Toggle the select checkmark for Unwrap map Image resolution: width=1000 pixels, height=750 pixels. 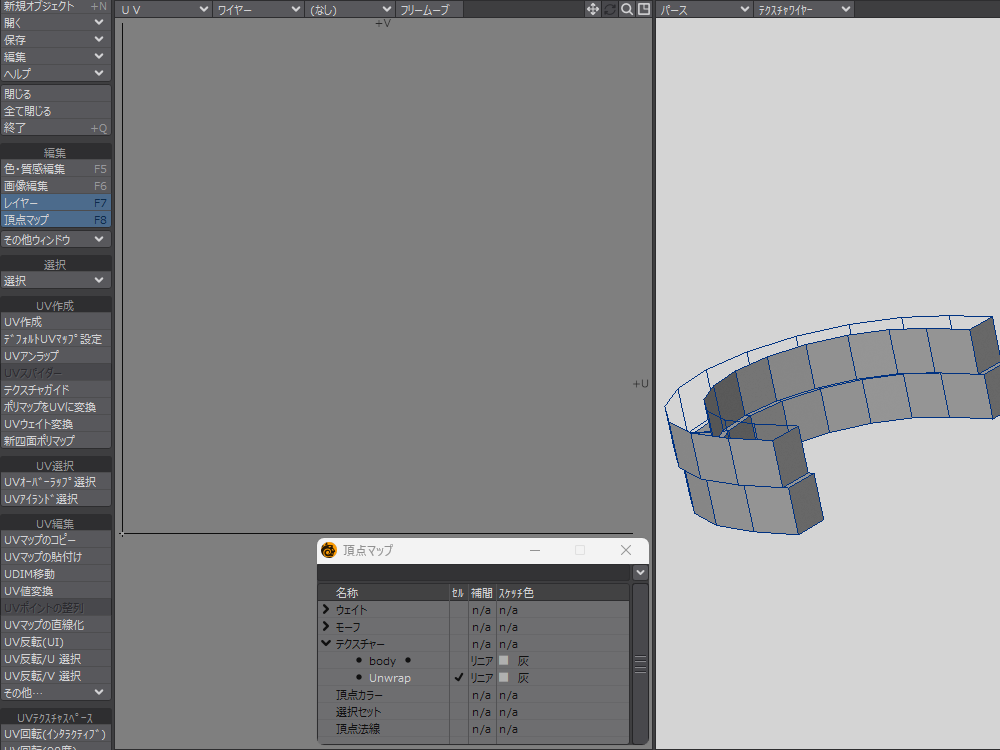(458, 678)
